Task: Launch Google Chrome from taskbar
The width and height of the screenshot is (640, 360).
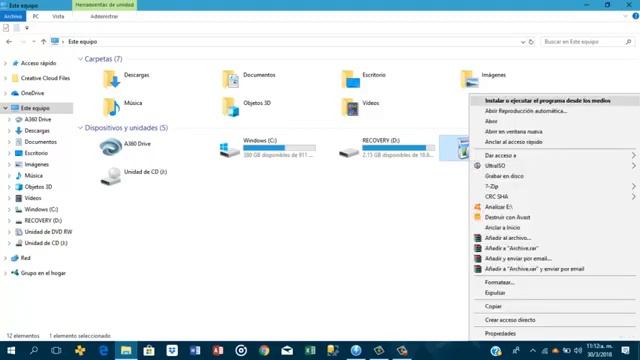Action: point(264,351)
